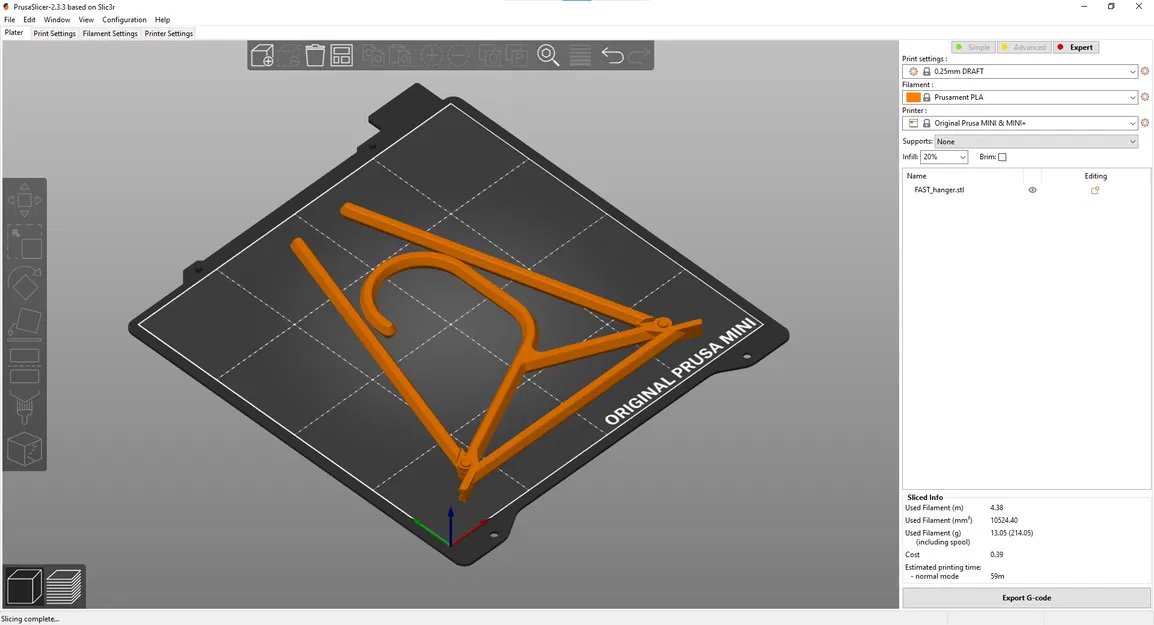Open the Printer Original Prusa MINI dropdown

click(x=1020, y=123)
